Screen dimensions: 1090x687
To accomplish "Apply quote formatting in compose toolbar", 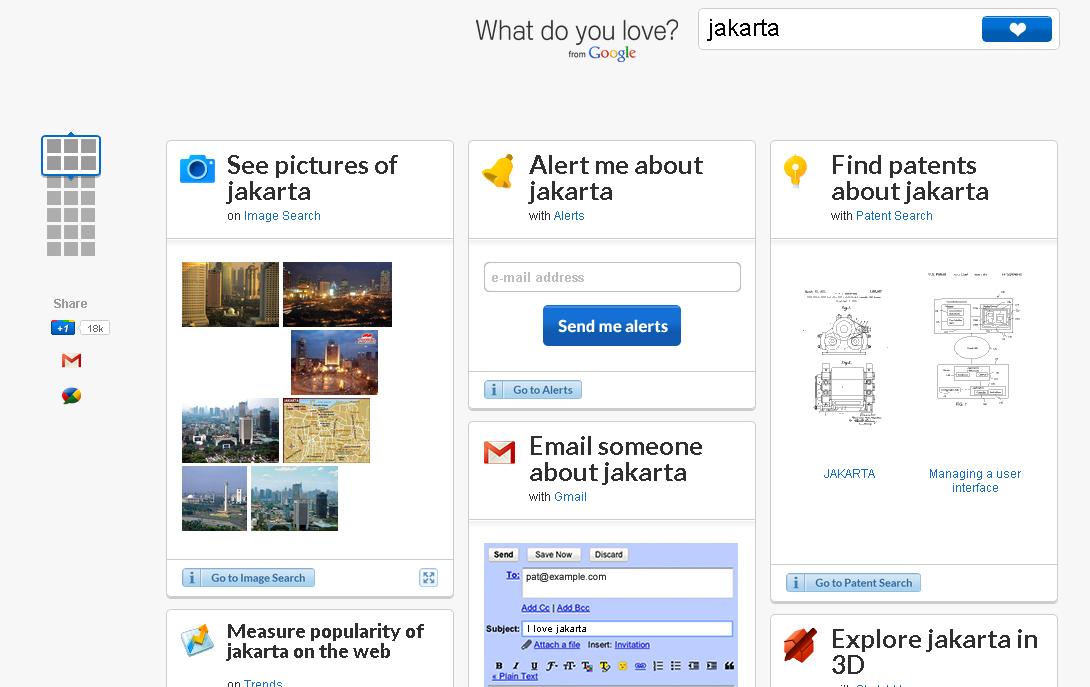I will point(729,666).
